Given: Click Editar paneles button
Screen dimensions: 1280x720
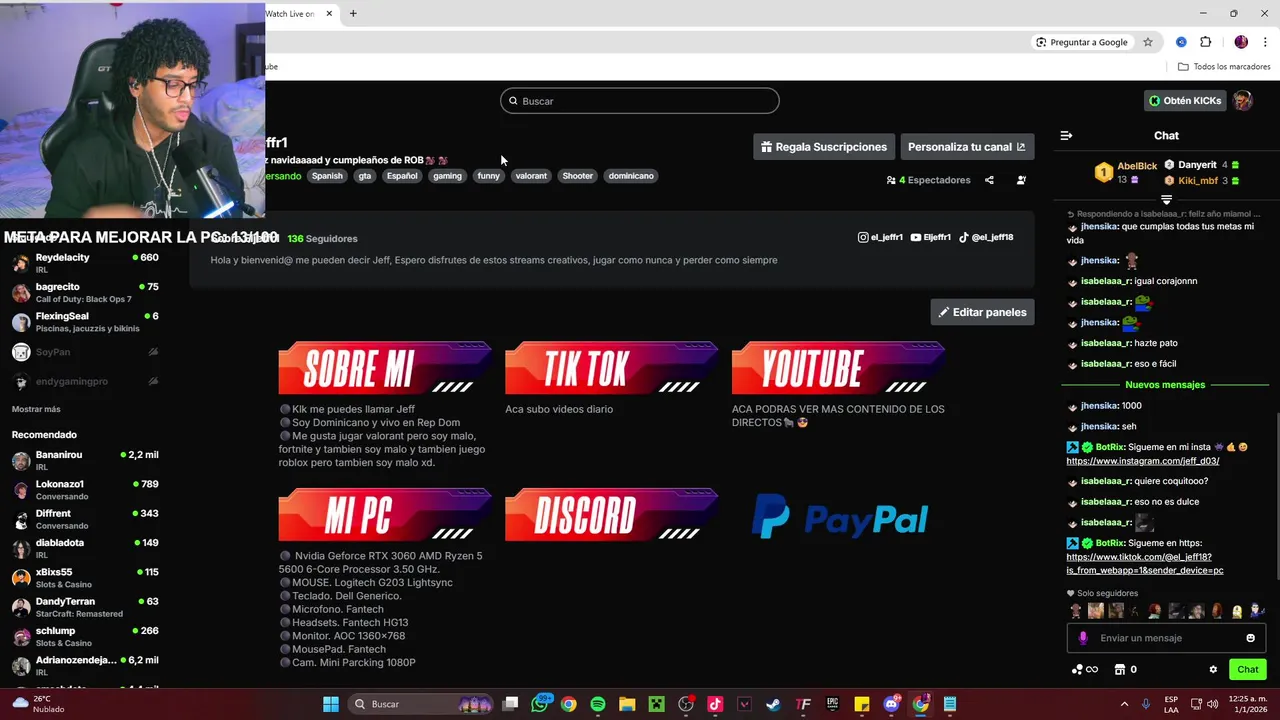Looking at the screenshot, I should click(x=982, y=312).
